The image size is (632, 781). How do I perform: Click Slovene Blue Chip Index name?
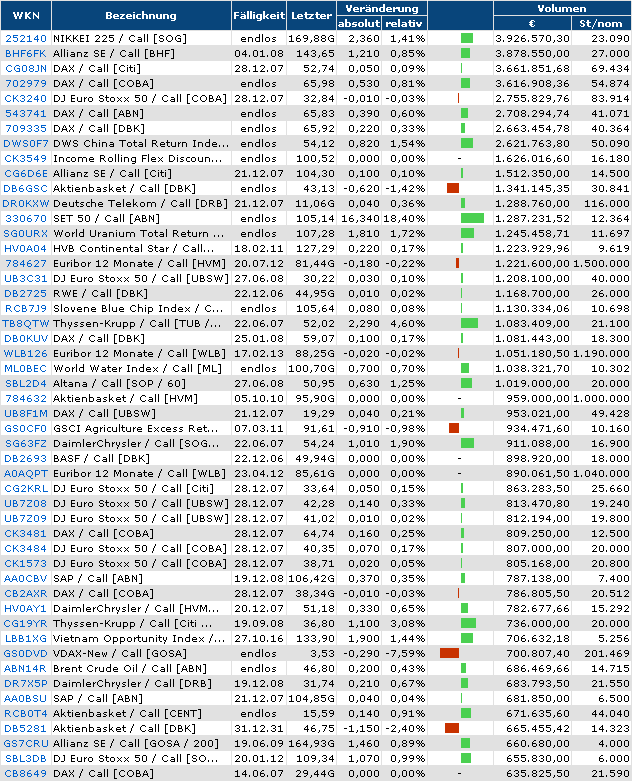pos(138,308)
